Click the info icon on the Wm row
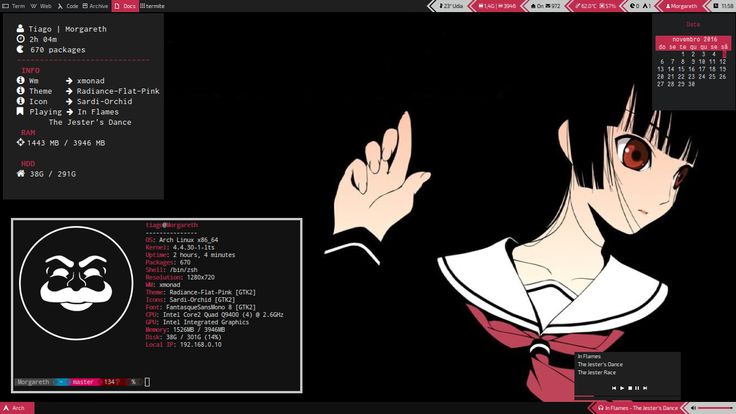 20,80
